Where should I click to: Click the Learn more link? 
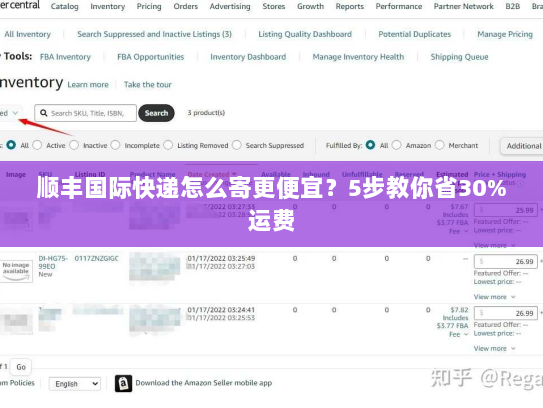click(88, 85)
